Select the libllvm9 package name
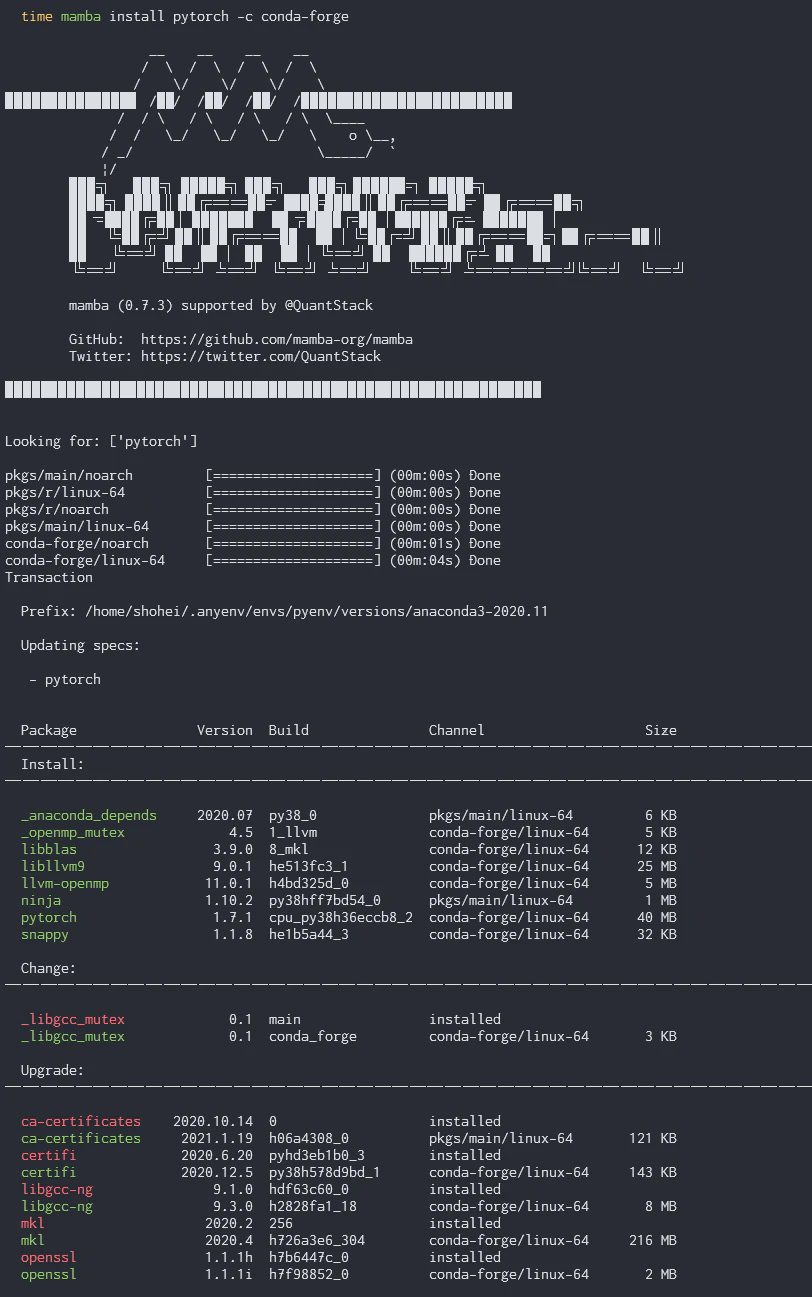This screenshot has width=812, height=1297. [x=53, y=866]
